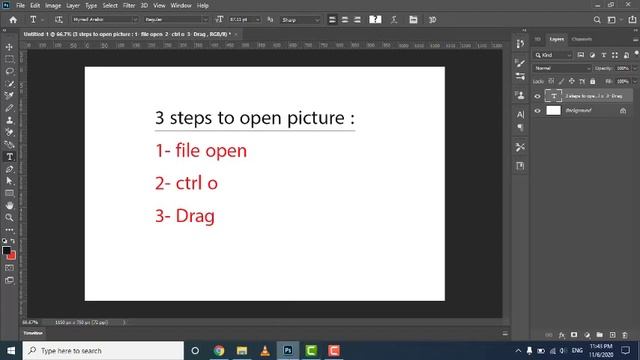This screenshot has width=640, height=360.
Task: Add a layer mask icon
Action: tap(574, 335)
